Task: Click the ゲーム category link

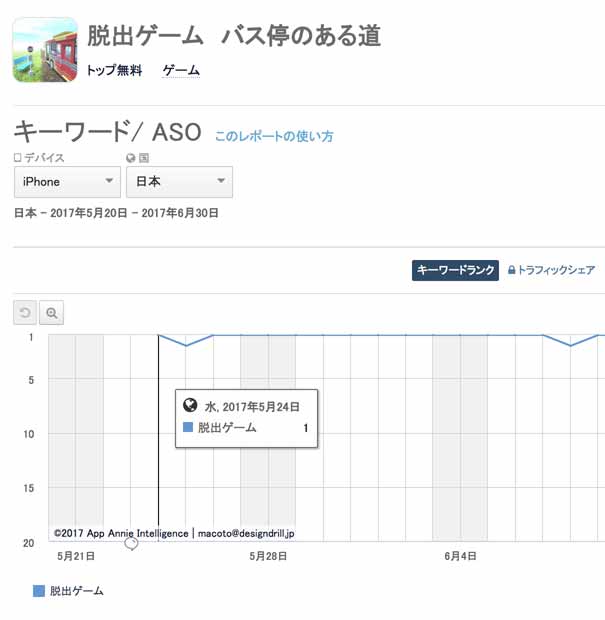Action: tap(181, 71)
